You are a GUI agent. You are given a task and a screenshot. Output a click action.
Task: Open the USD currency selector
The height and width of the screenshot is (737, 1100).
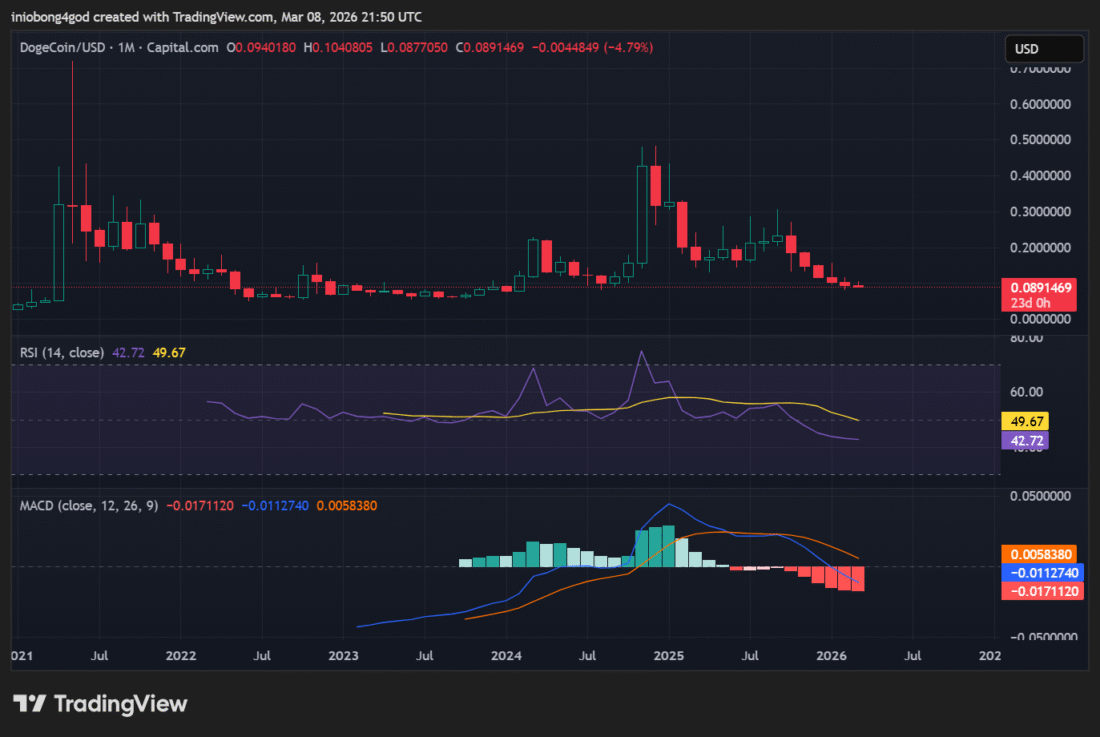pos(1043,47)
